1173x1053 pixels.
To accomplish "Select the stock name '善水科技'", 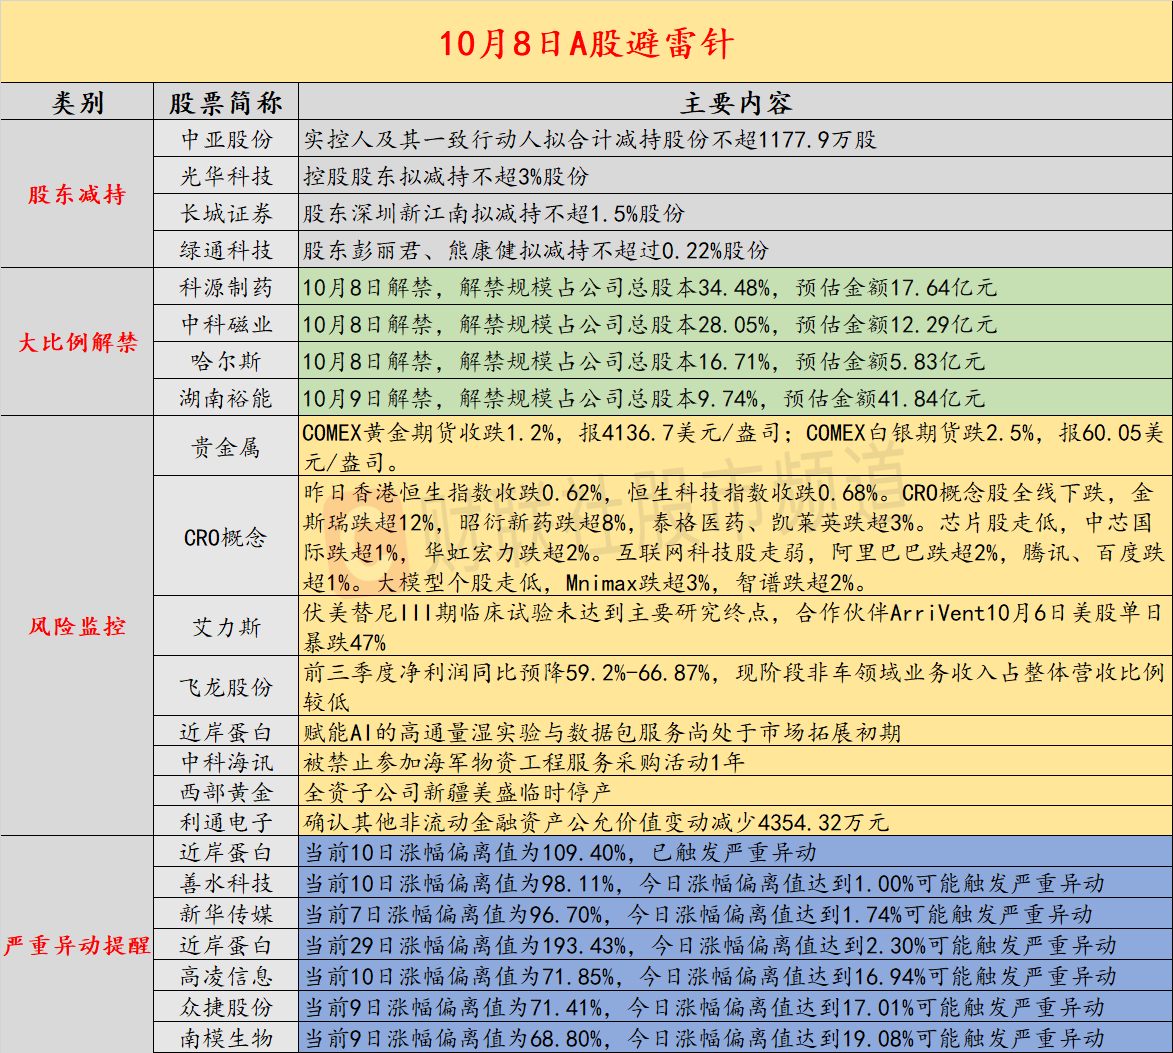I will point(226,883).
